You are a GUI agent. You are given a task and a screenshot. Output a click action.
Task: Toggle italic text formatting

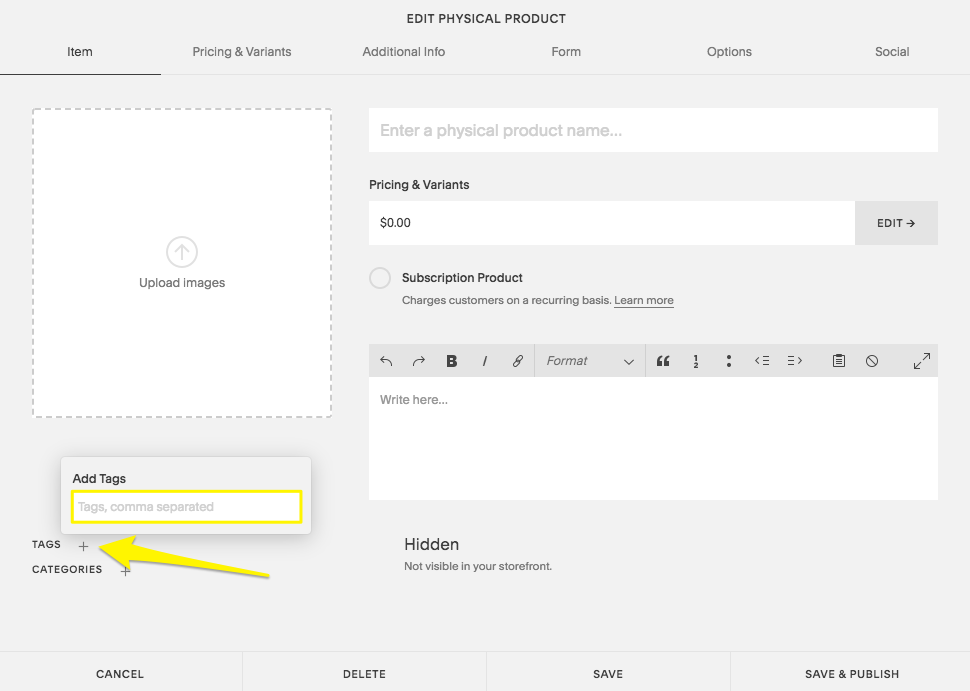485,361
